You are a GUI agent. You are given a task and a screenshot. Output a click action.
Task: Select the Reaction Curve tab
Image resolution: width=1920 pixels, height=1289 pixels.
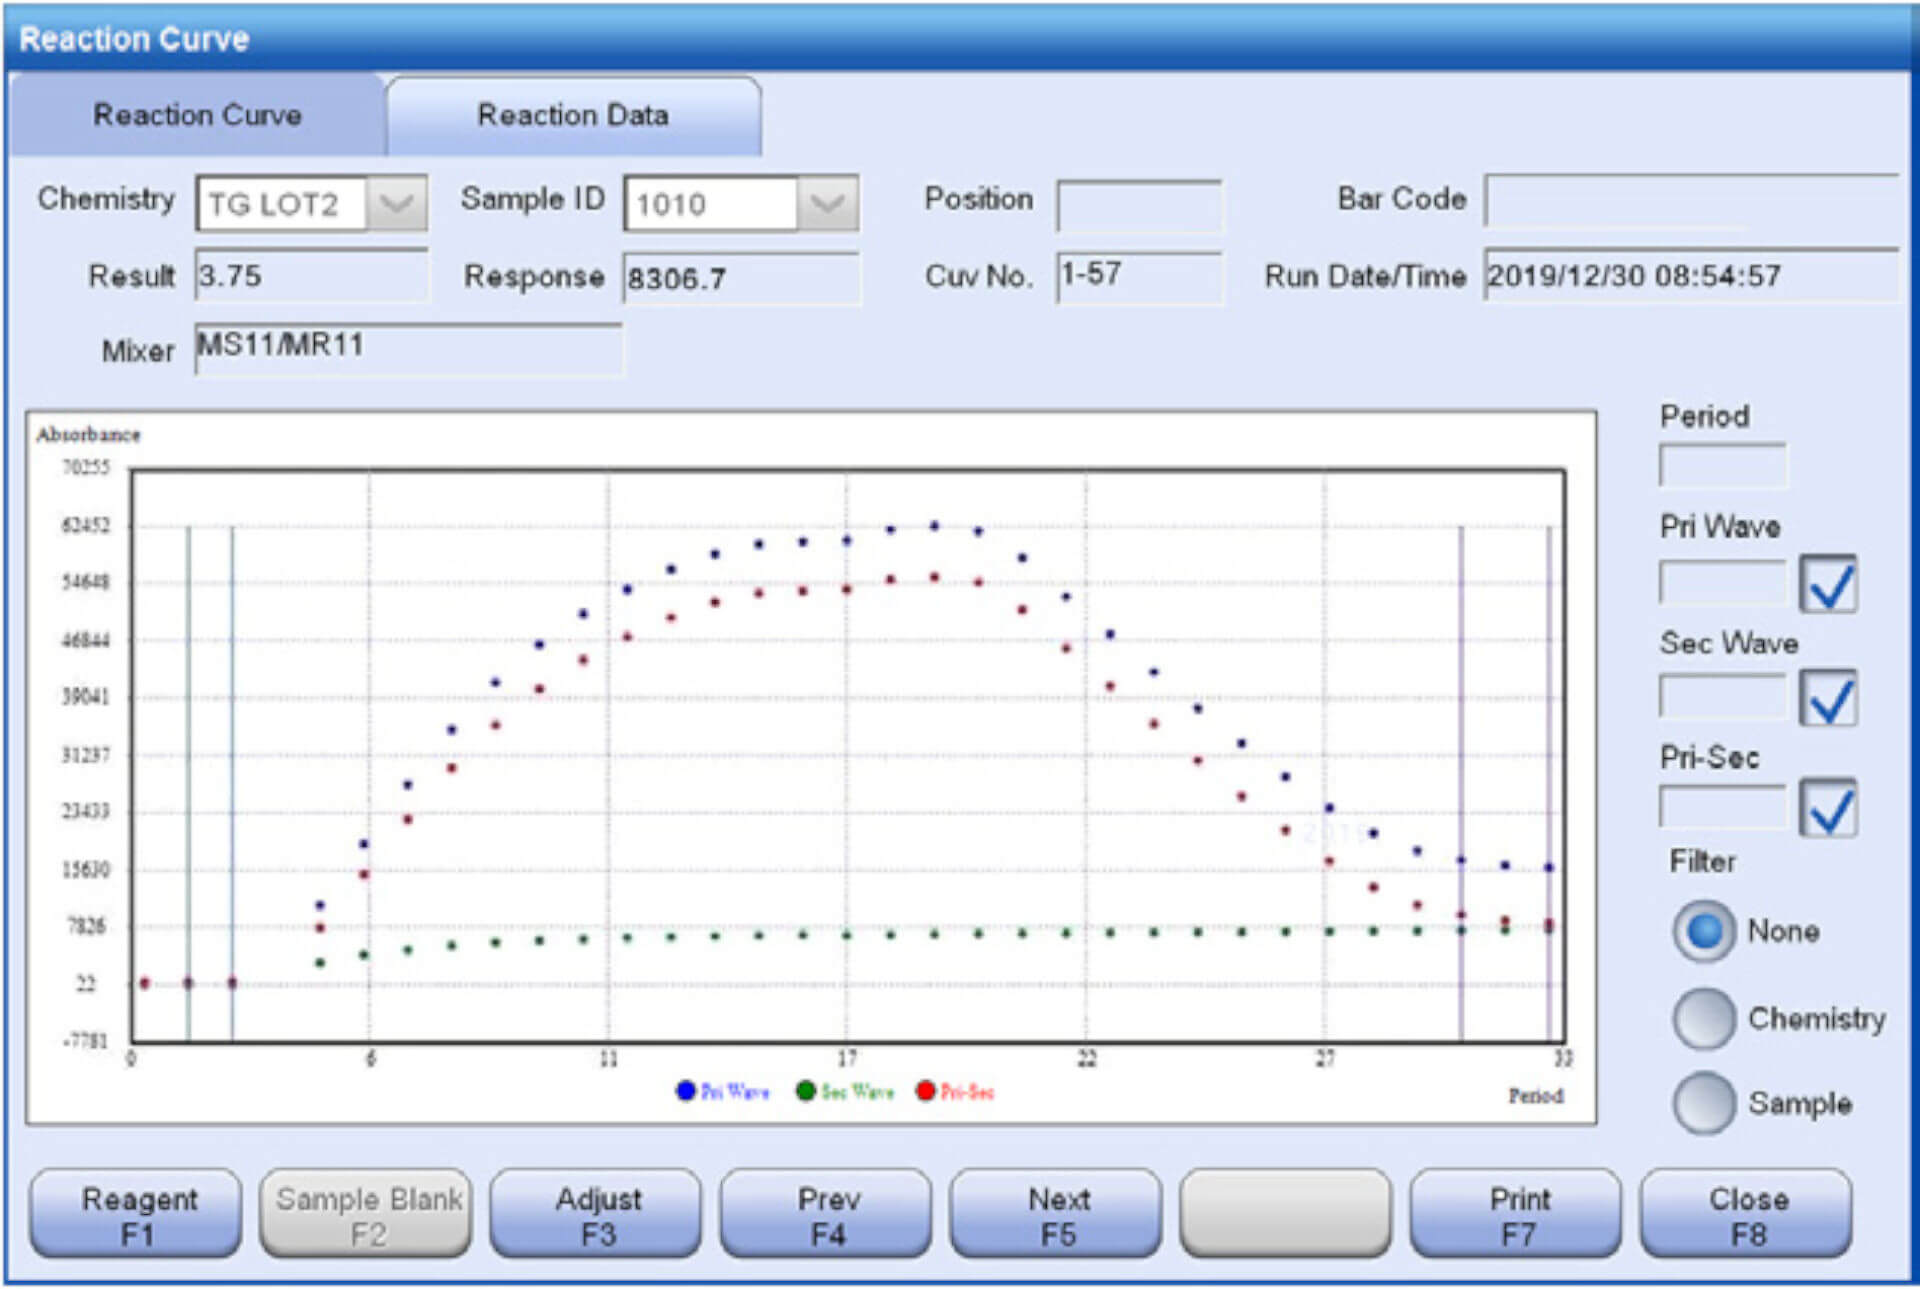click(197, 115)
